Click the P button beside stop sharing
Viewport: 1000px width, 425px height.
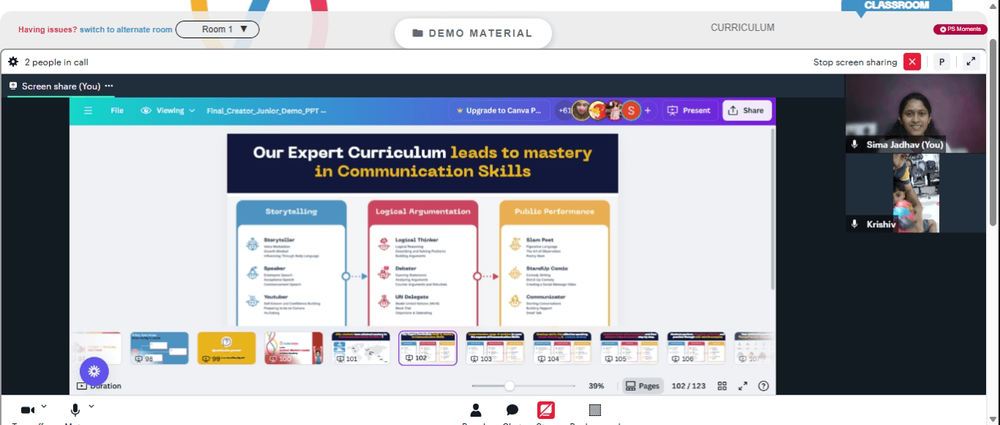pyautogui.click(x=941, y=62)
